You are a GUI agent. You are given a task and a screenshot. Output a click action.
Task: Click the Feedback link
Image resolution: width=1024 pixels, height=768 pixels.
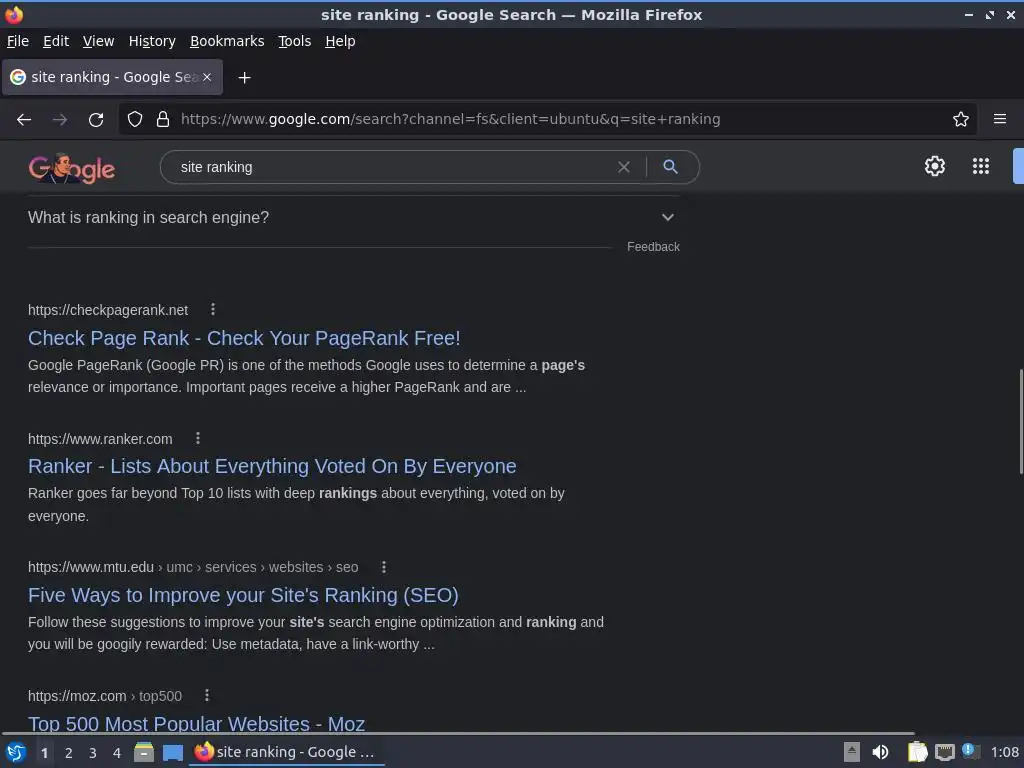(653, 247)
